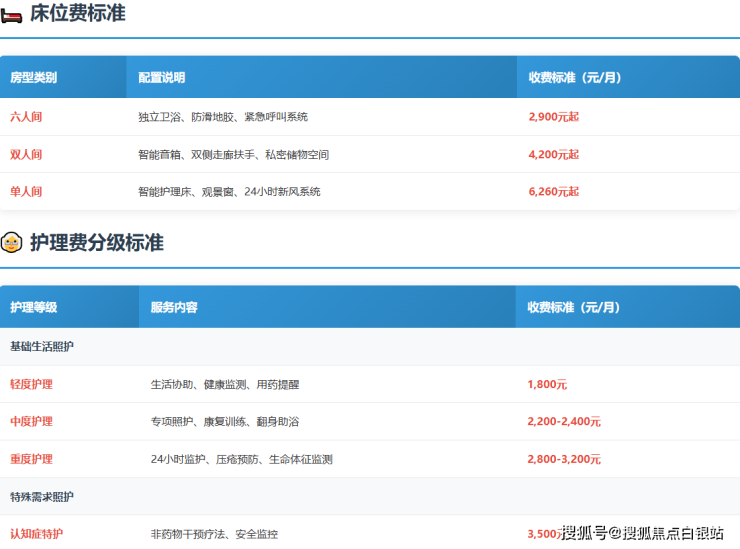
Task: Click description 智能护理床、观景窗、24小时新风系统
Action: click(x=229, y=192)
